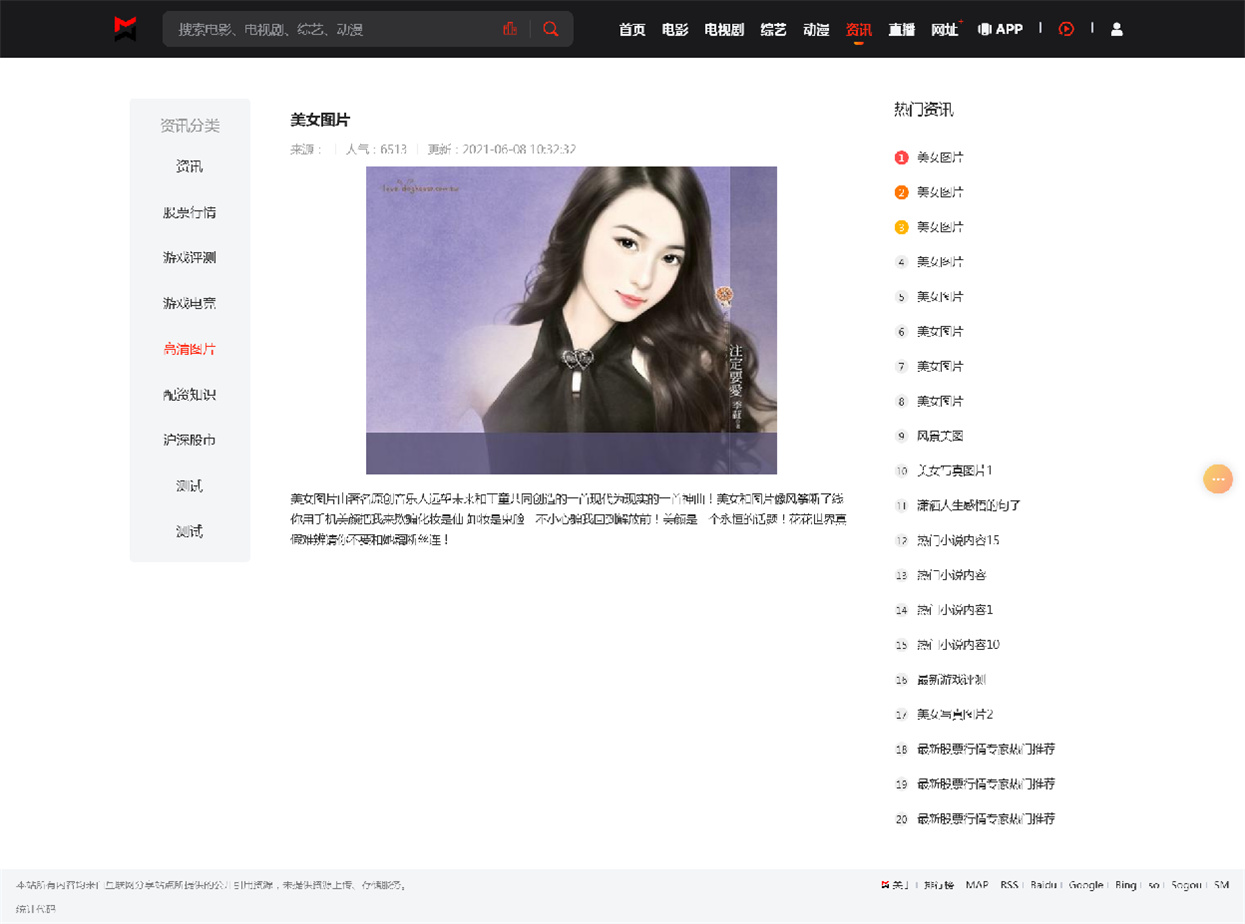
Task: Click the 人气:6513 popularity count
Action: 376,149
